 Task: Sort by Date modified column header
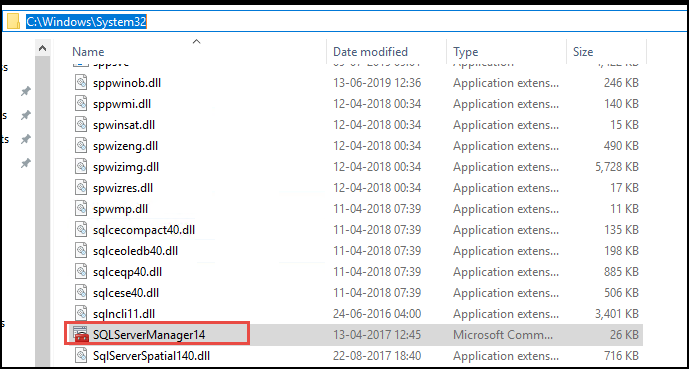370,52
